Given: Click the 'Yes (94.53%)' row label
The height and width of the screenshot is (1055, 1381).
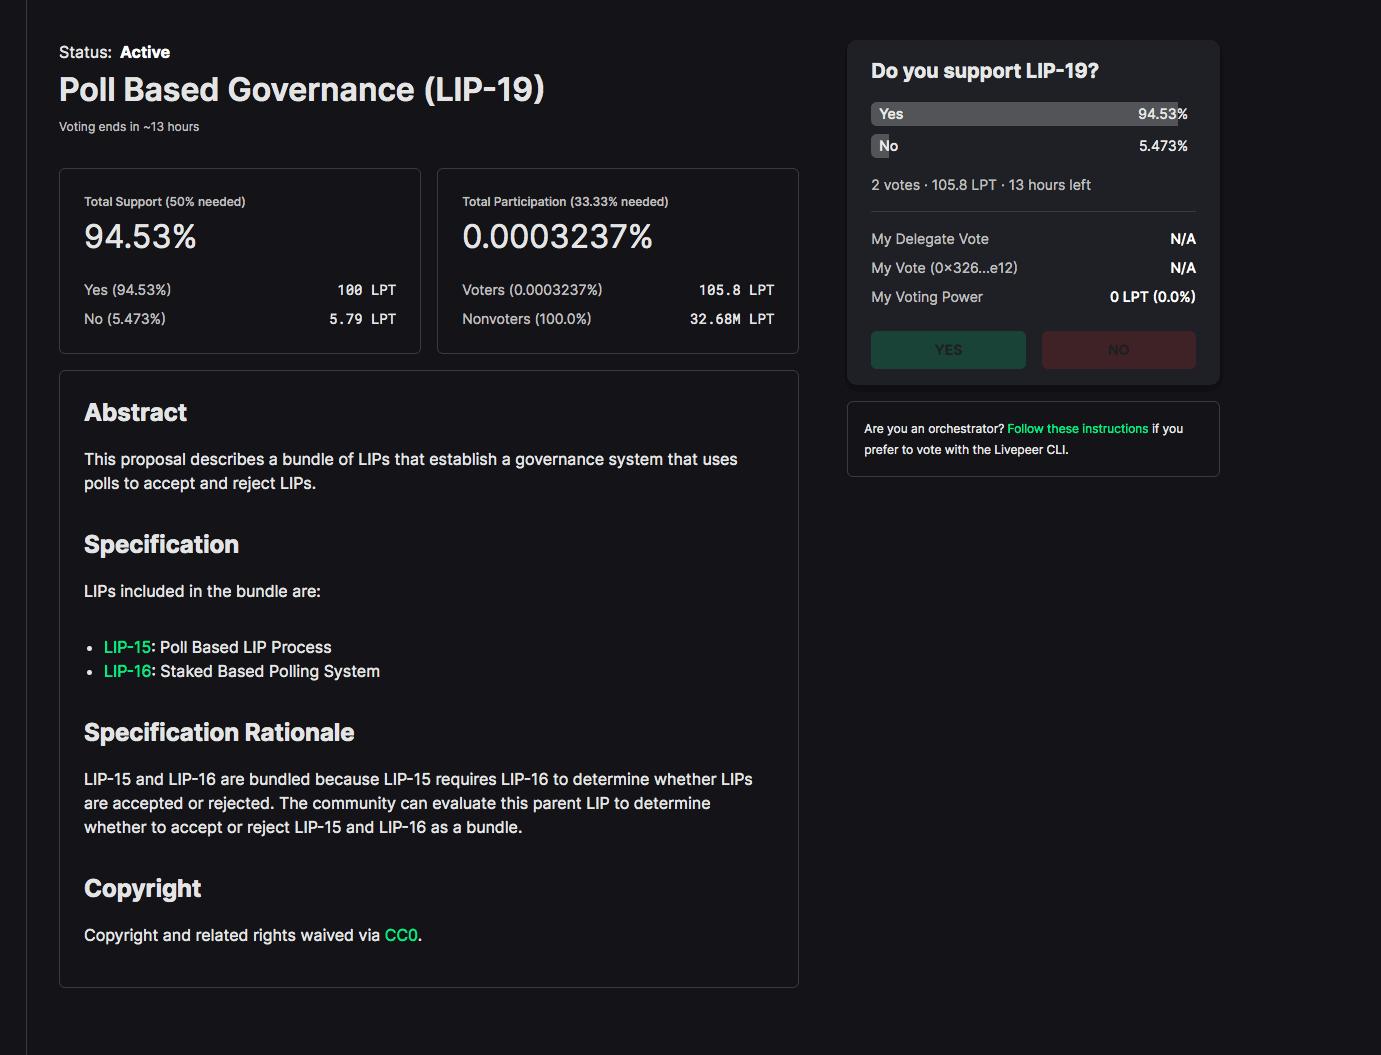Looking at the screenshot, I should (127, 290).
